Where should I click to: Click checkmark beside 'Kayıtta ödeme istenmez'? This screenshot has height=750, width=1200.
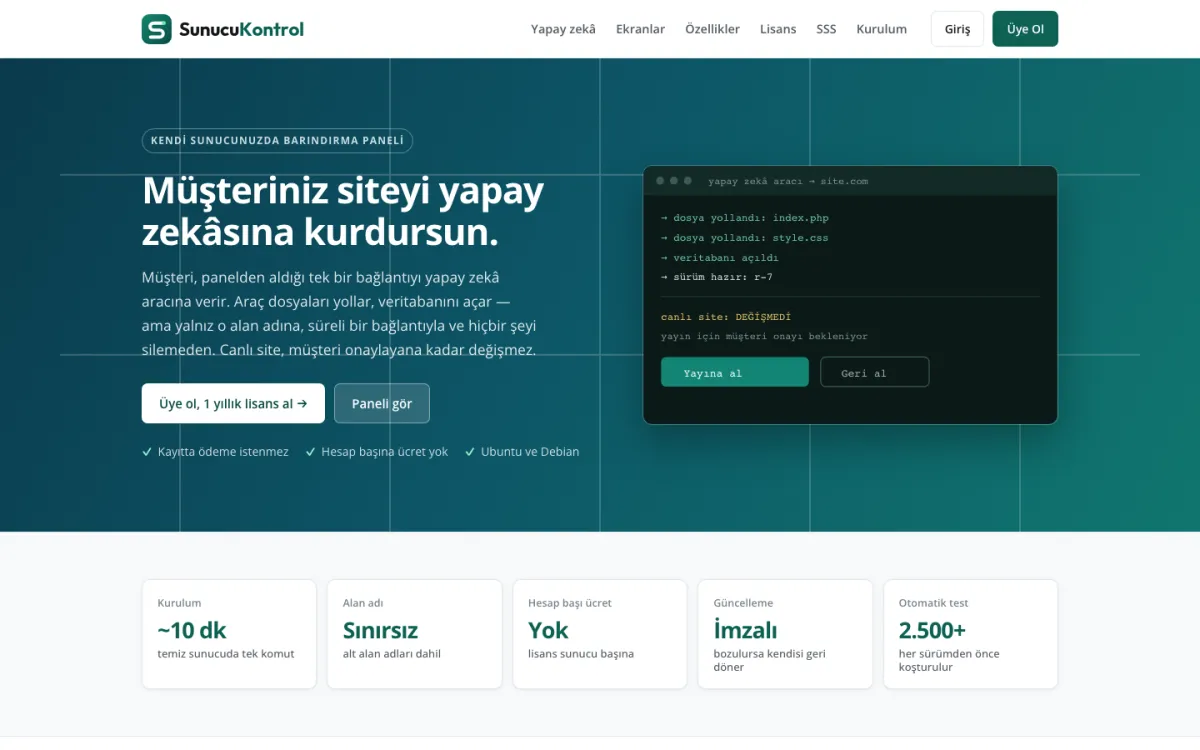[147, 452]
